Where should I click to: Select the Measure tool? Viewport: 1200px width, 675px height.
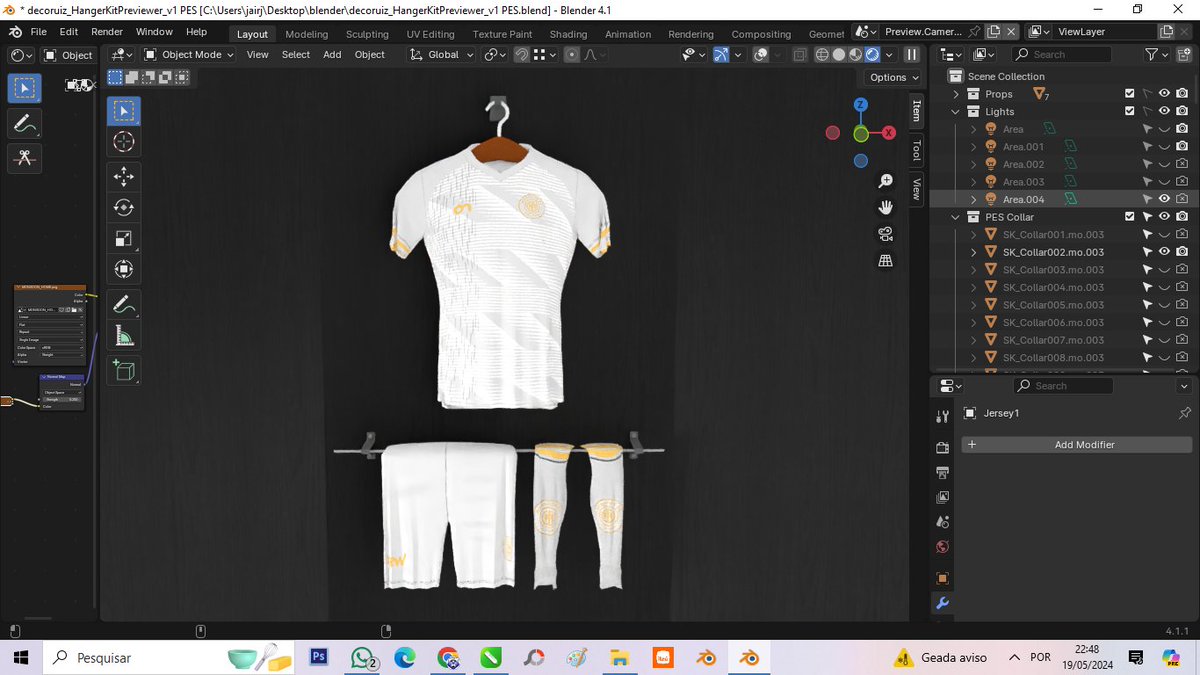(124, 335)
